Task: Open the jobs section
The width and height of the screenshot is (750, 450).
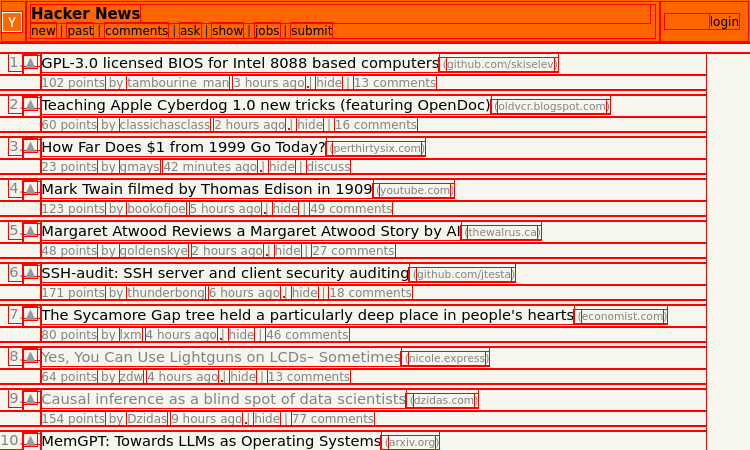Action: [x=267, y=31]
